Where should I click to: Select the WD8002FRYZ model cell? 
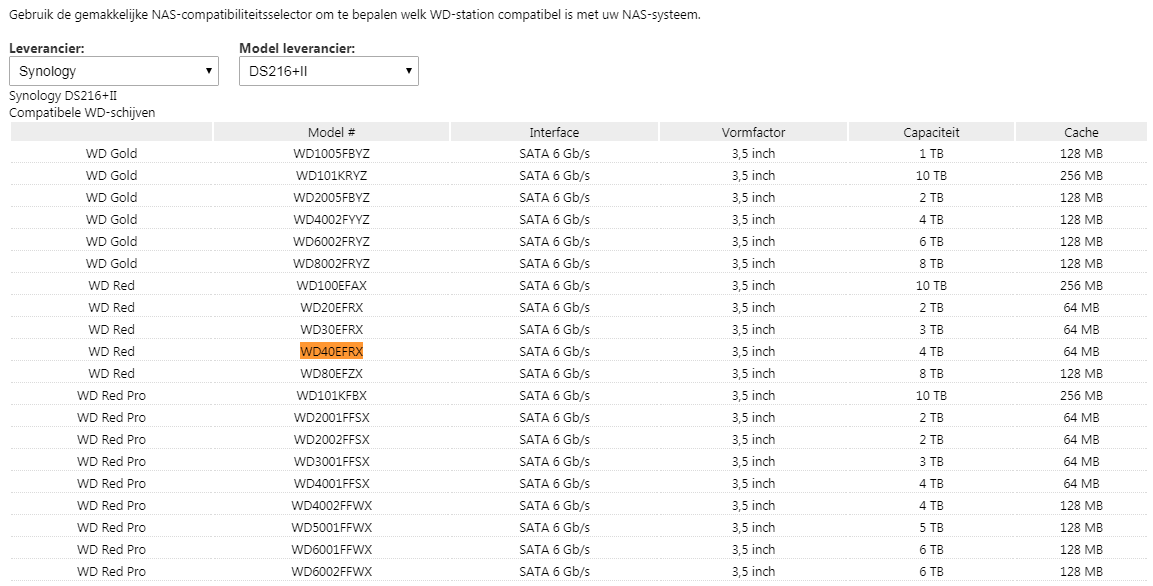pyautogui.click(x=331, y=263)
